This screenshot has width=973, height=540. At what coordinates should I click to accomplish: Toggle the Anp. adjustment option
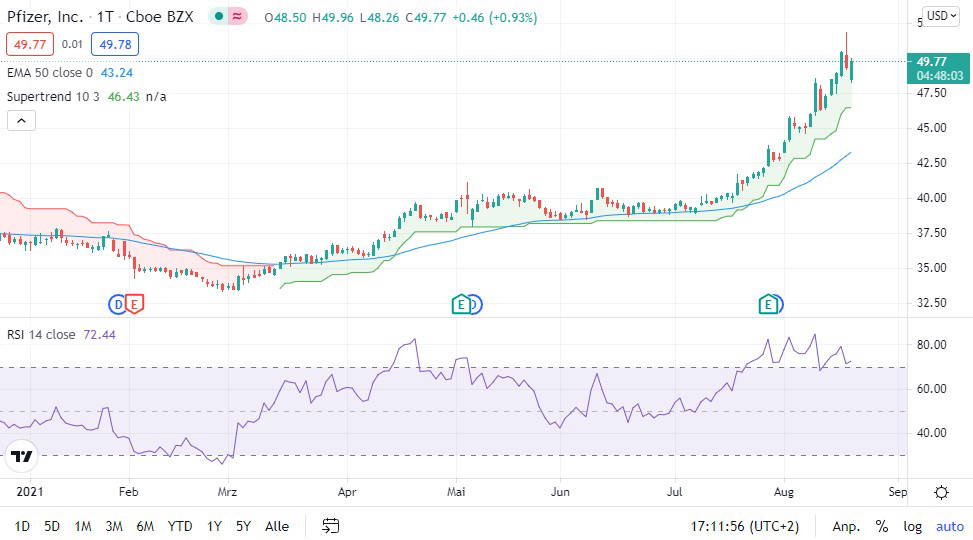[x=846, y=526]
